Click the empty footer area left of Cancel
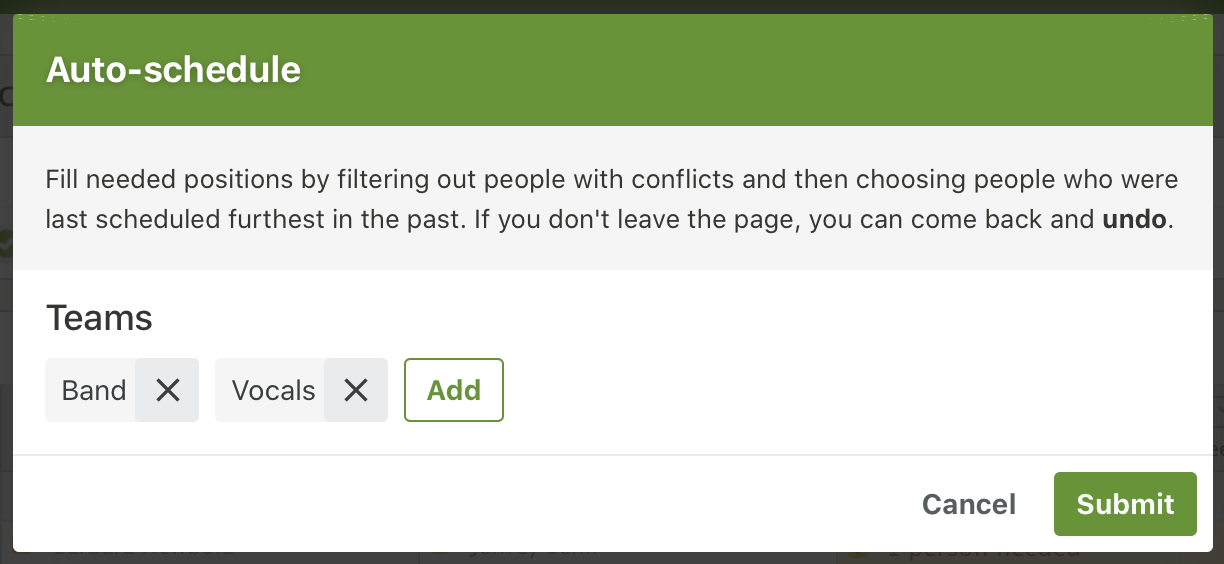Screen dimensions: 1224x564 450,504
